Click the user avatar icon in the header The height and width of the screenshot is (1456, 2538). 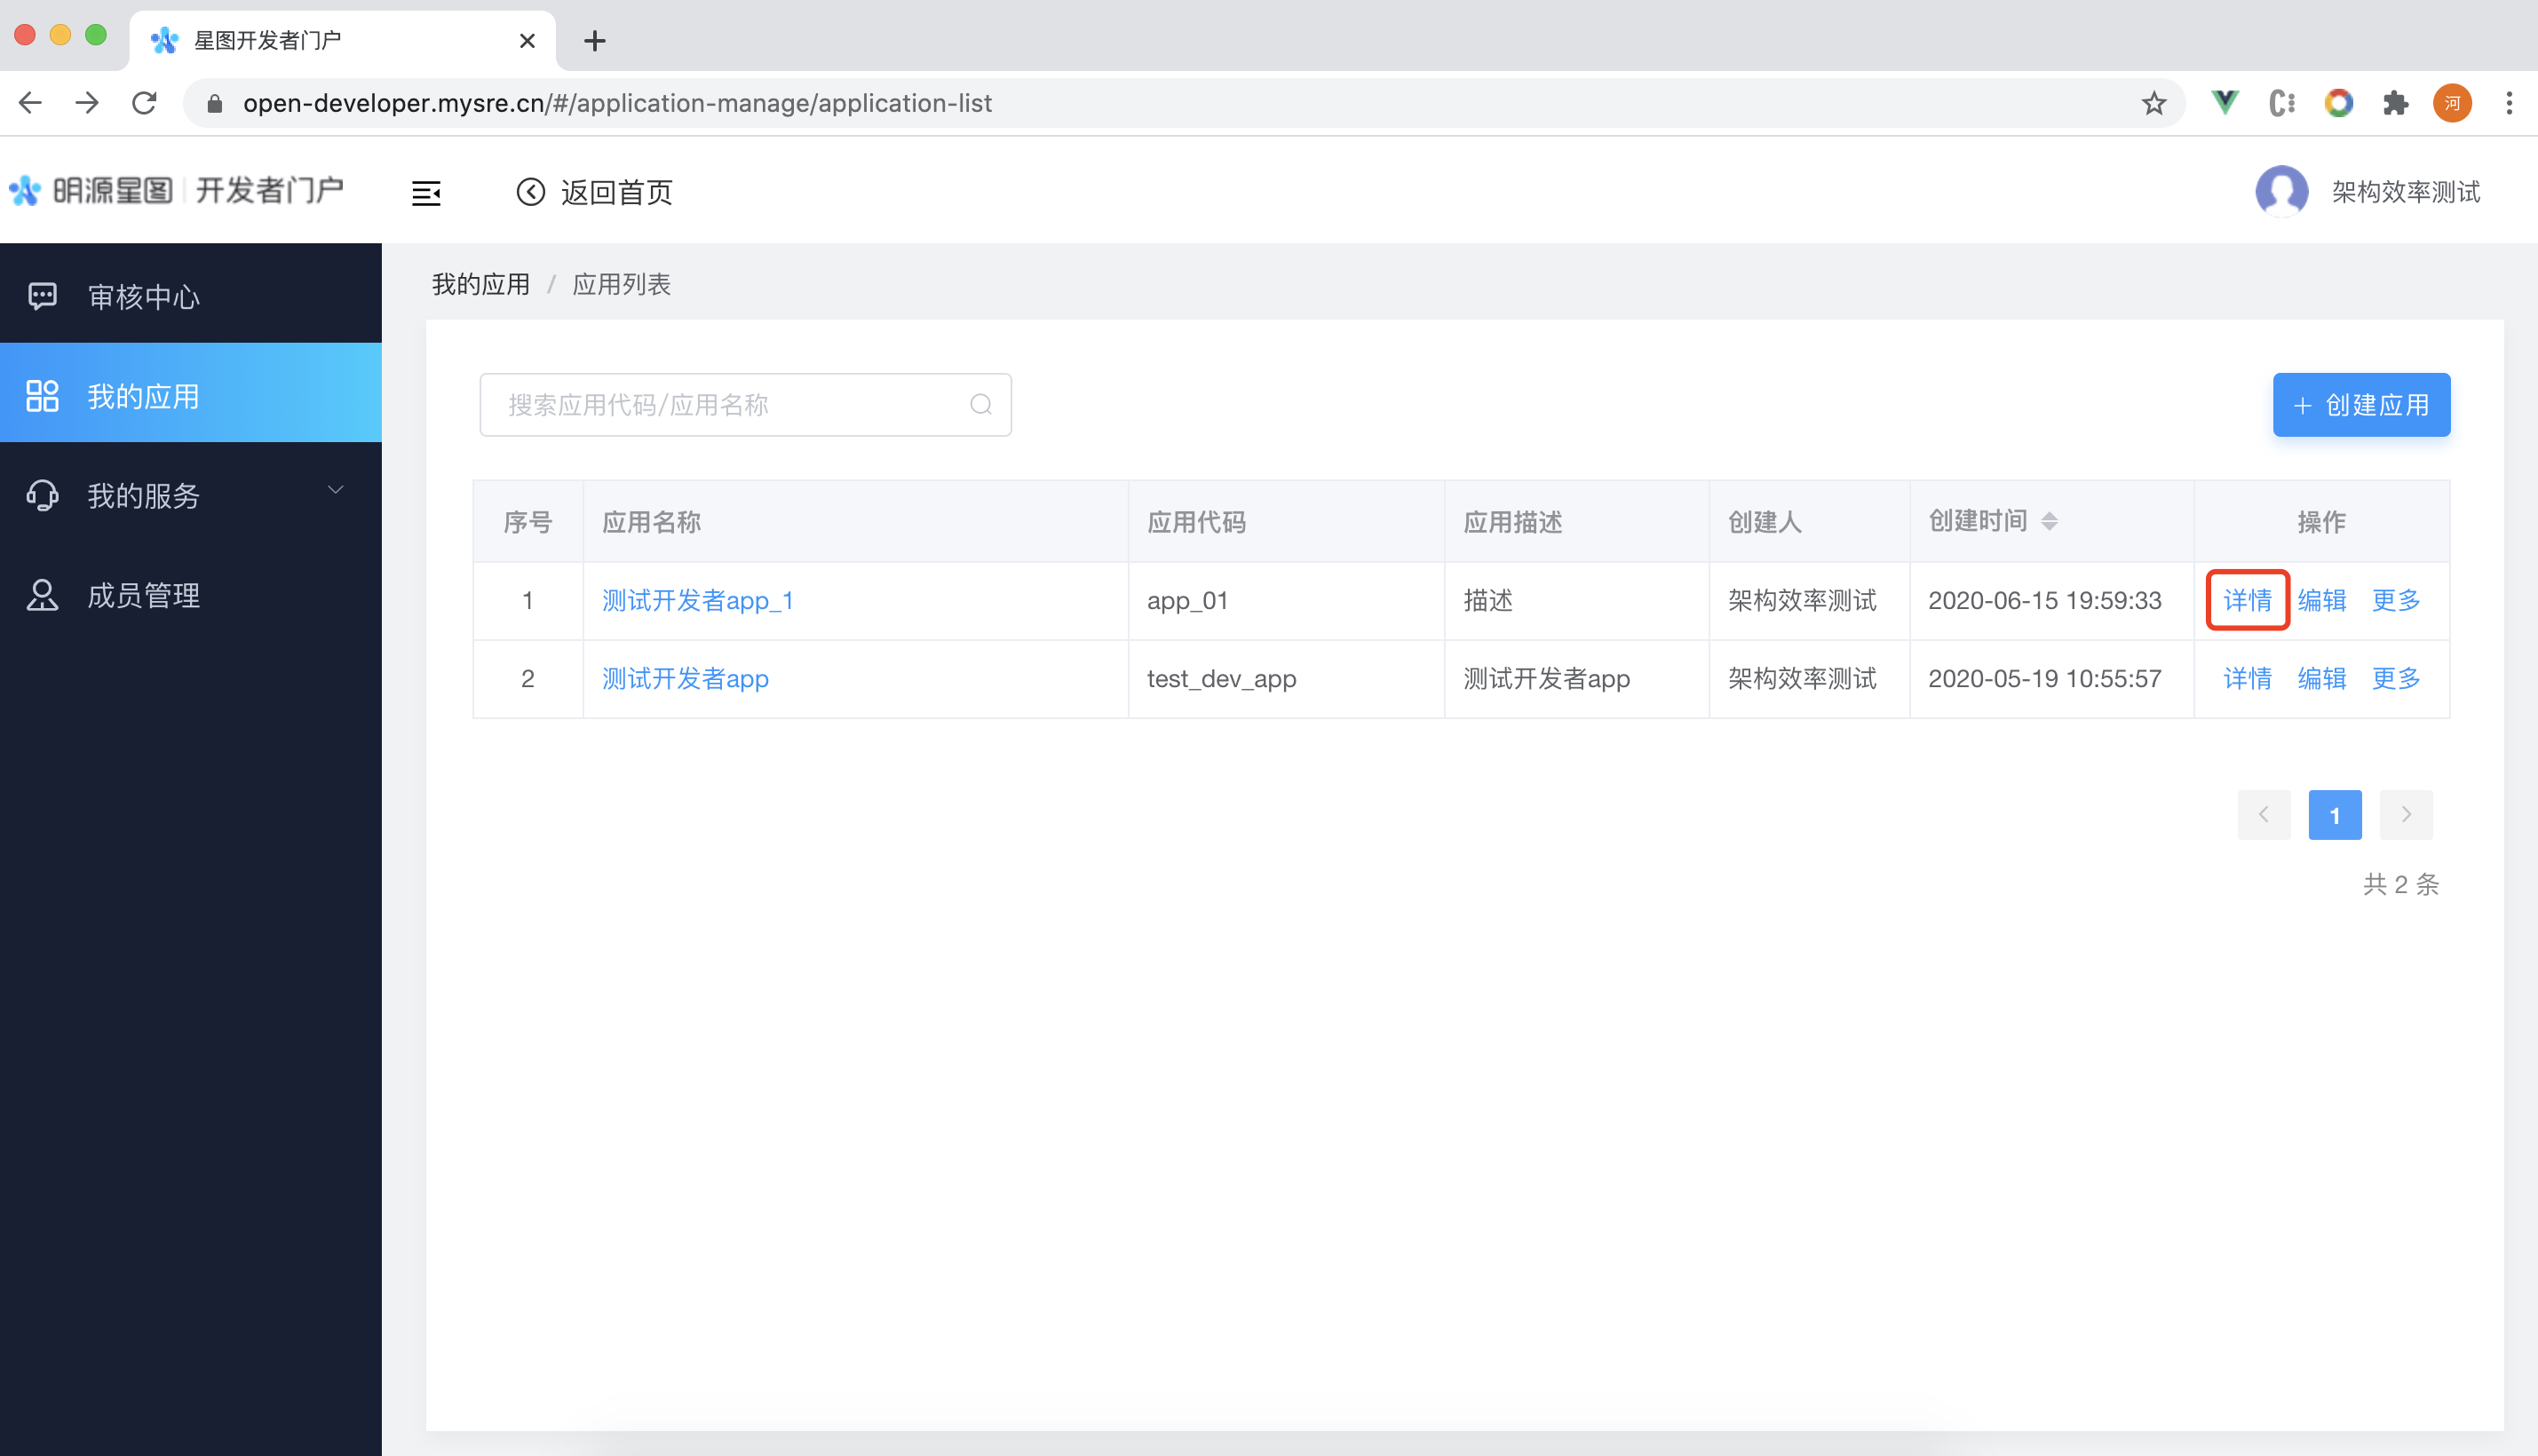tap(2281, 191)
